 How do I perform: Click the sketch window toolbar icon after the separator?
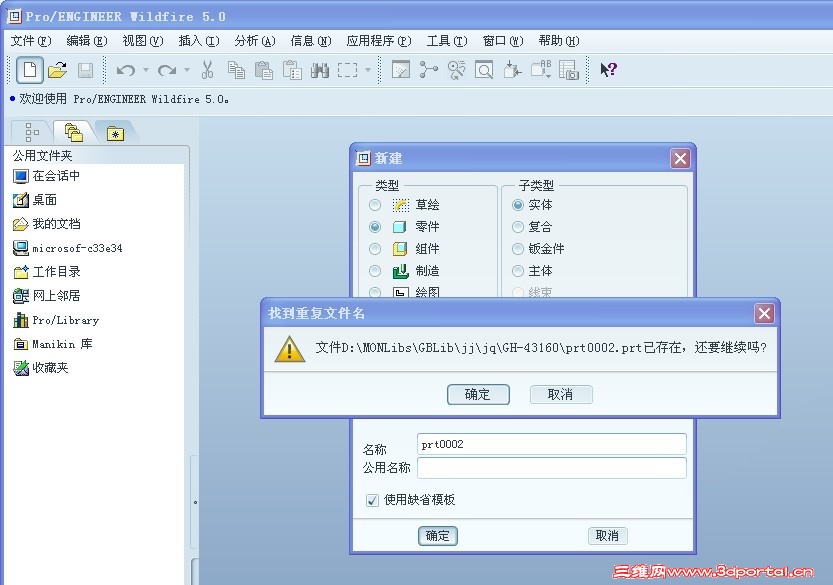(401, 70)
